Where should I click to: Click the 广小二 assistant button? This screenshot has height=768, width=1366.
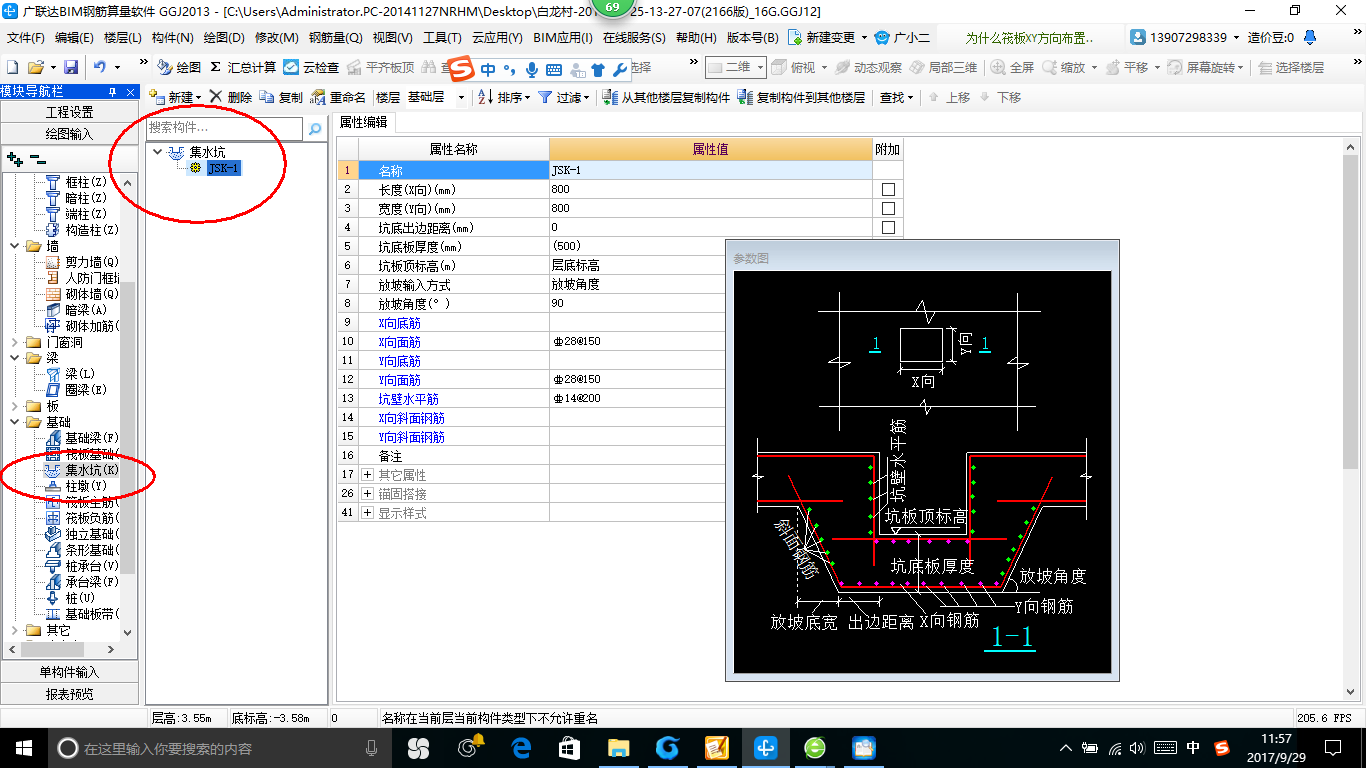click(x=903, y=38)
